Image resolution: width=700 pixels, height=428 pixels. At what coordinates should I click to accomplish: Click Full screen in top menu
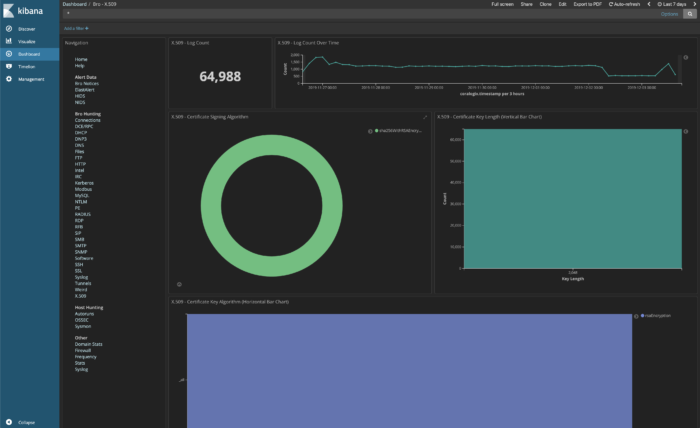502,4
